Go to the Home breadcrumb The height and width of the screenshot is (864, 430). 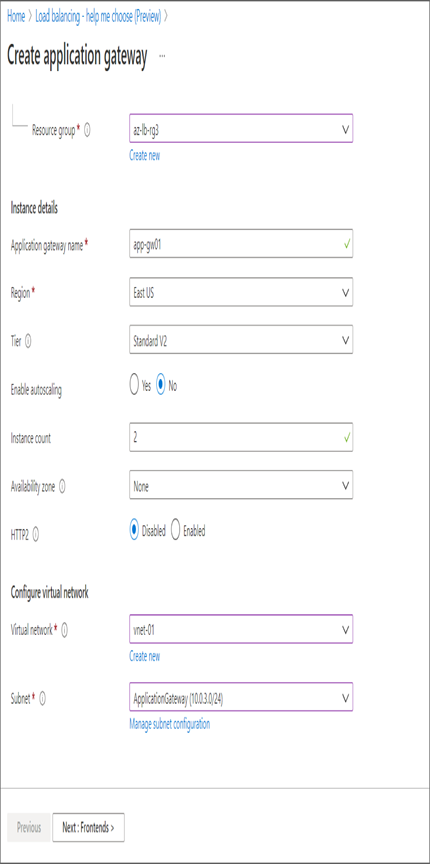(16, 17)
